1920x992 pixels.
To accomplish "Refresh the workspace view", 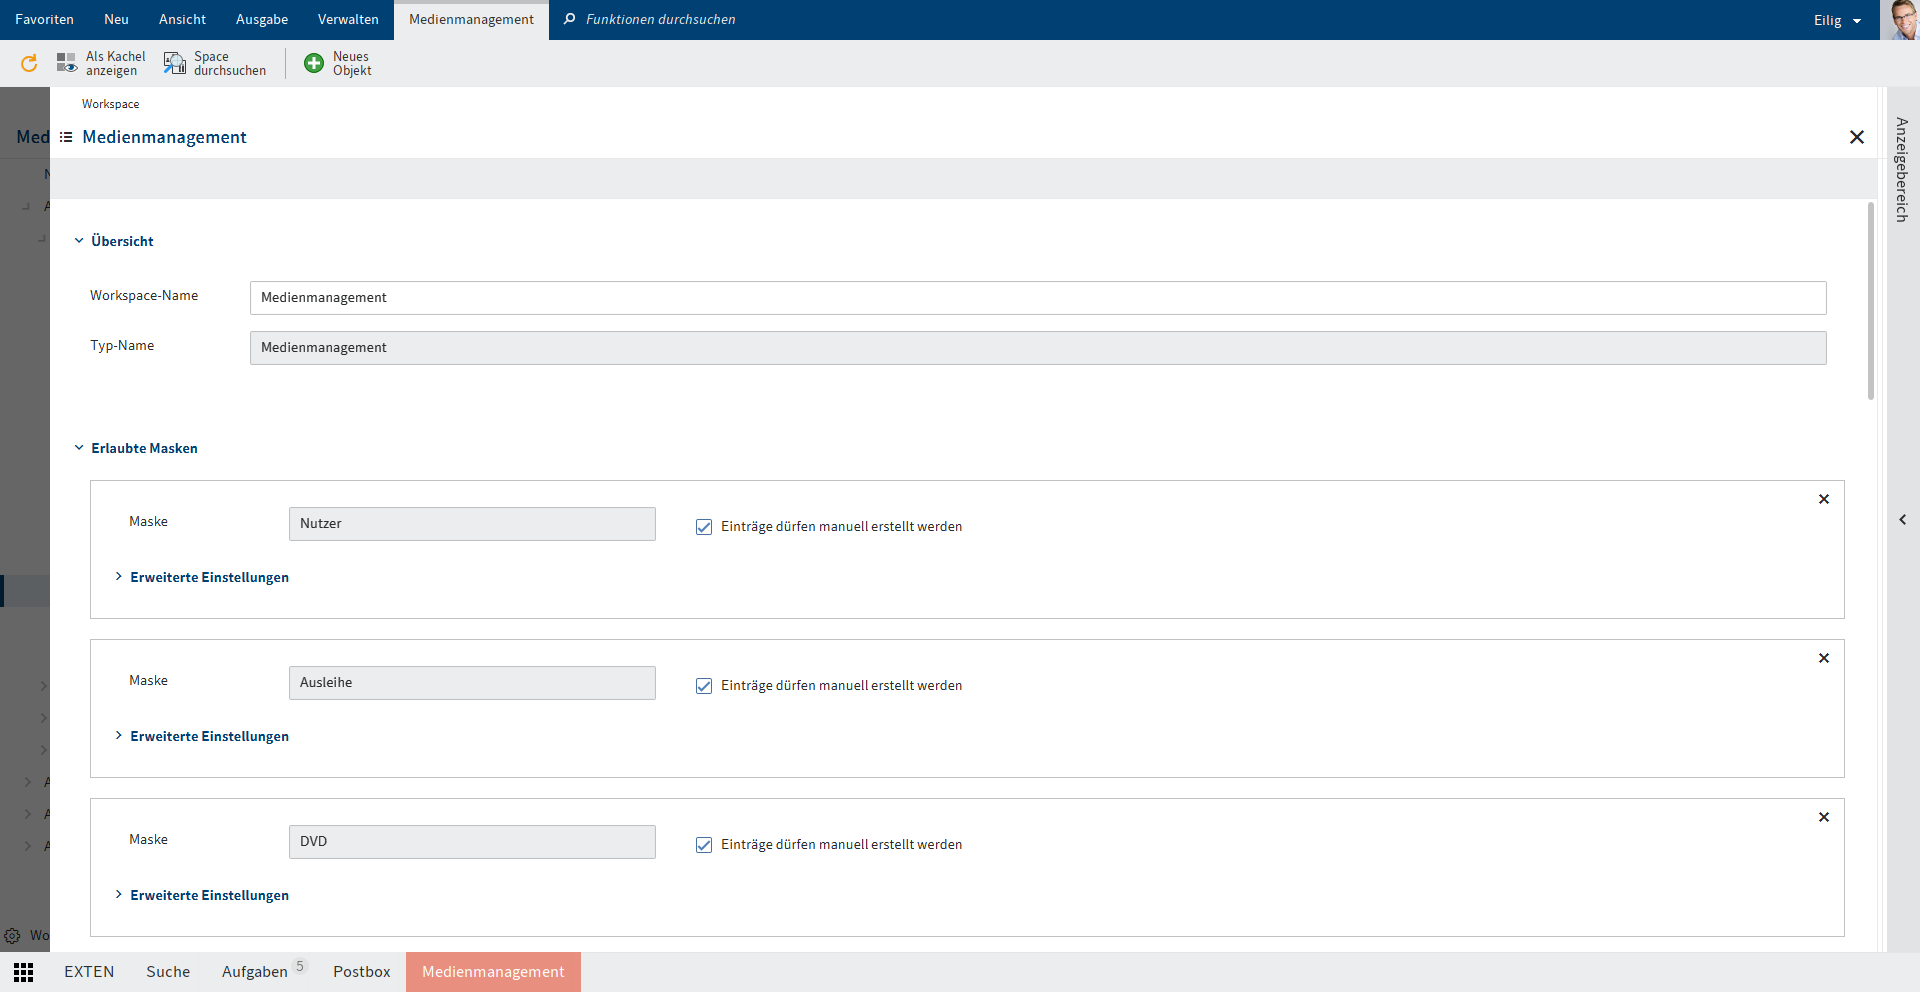I will tap(29, 63).
